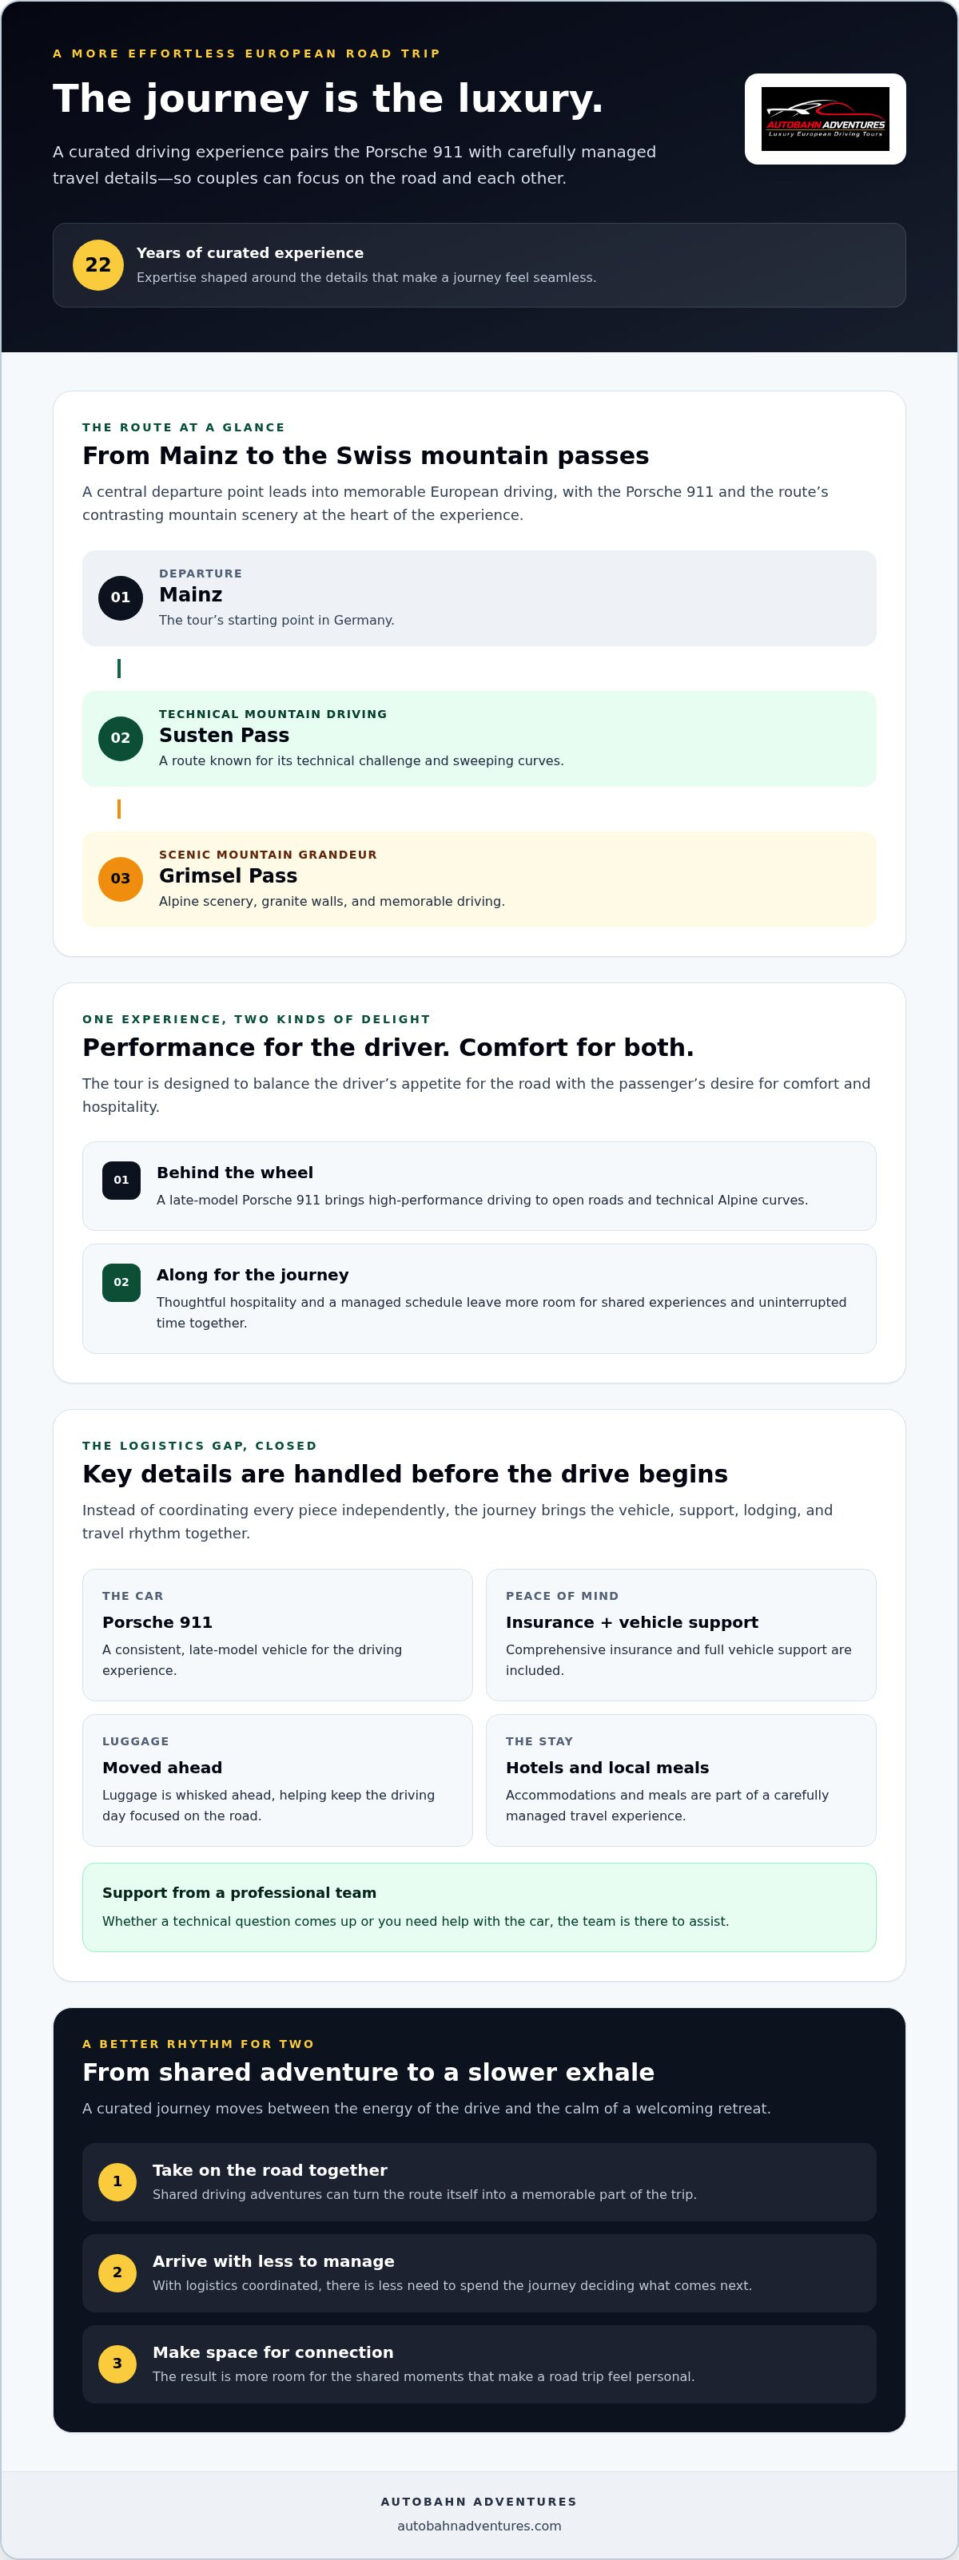Click yellow step 1 circle, Take on the road
The height and width of the screenshot is (2560, 959).
117,2181
